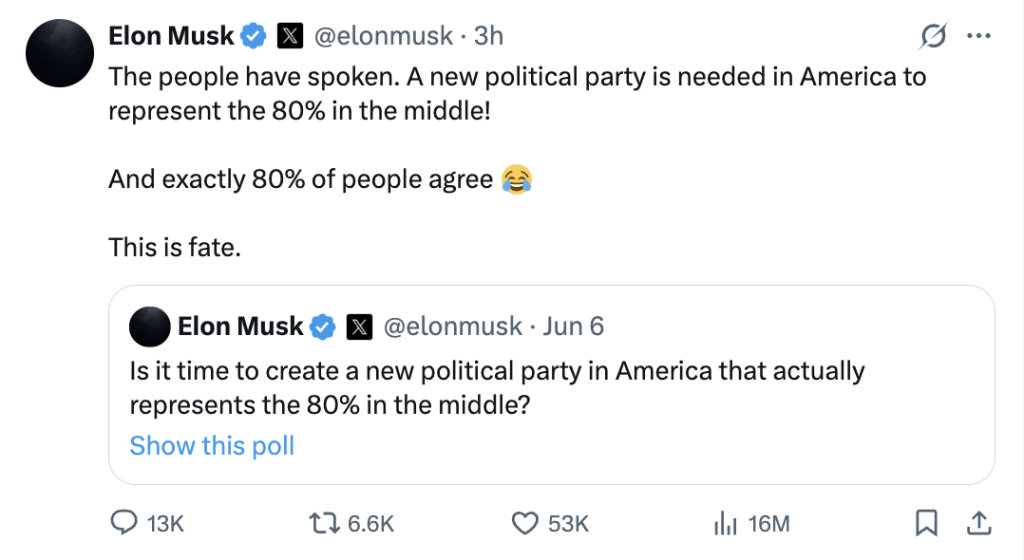View post analytics bar chart icon
The image size is (1024, 560).
click(724, 523)
